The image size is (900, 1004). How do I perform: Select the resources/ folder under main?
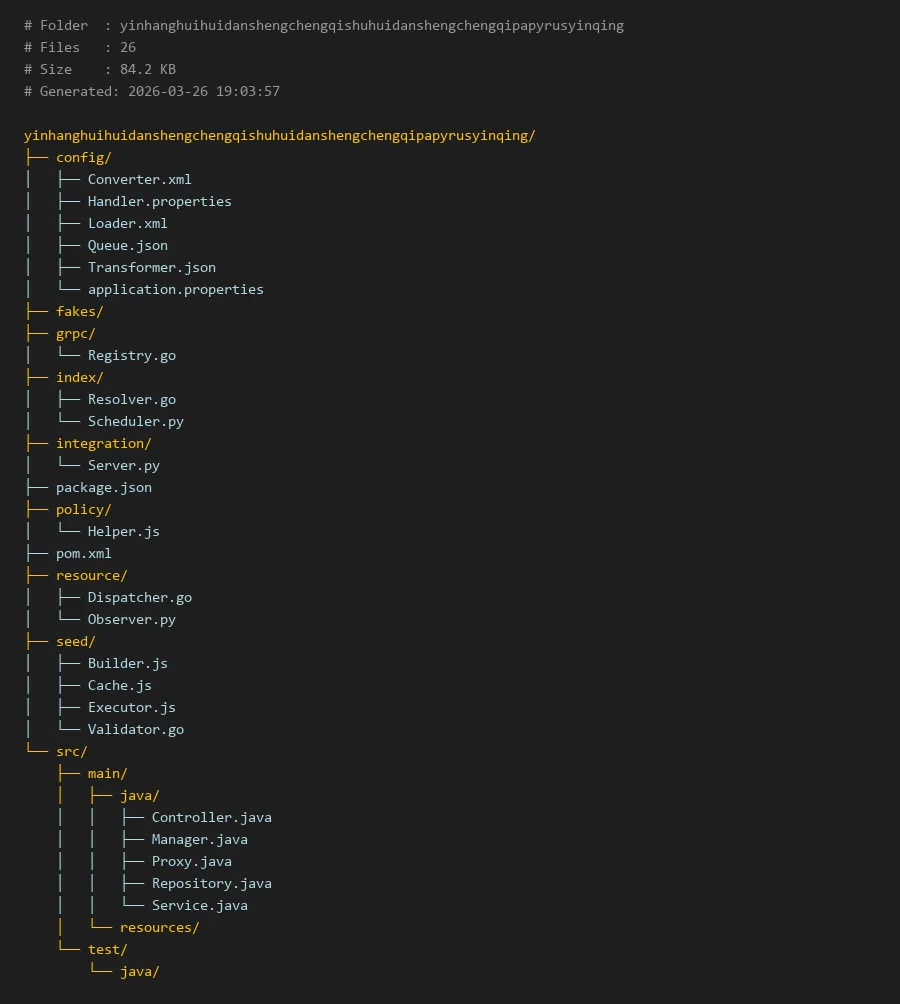159,927
